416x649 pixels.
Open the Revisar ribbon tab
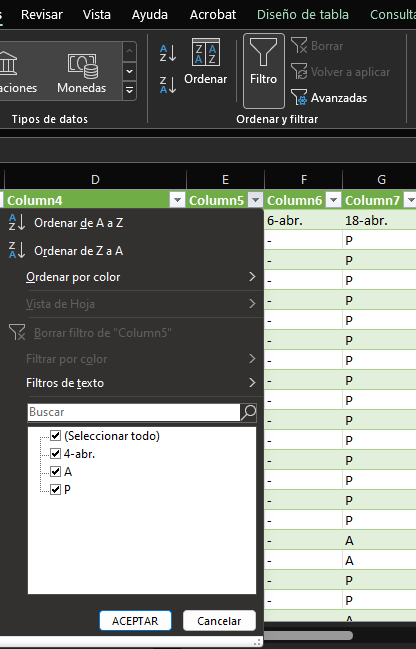tap(42, 14)
